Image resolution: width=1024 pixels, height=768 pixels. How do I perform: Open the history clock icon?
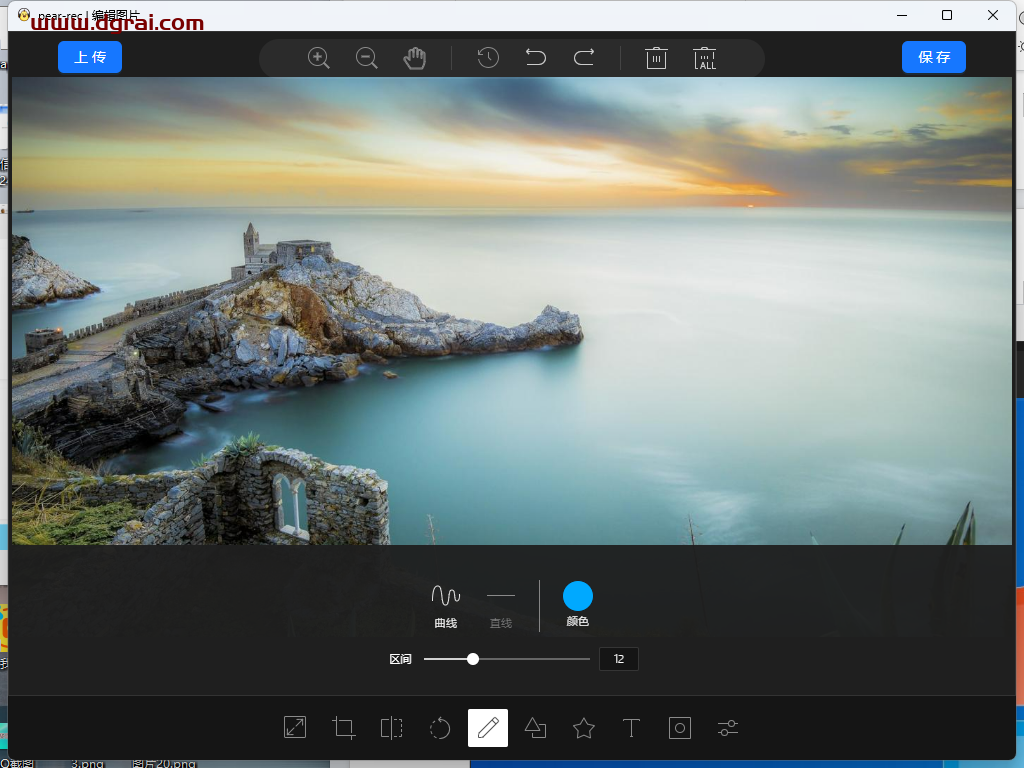click(488, 58)
